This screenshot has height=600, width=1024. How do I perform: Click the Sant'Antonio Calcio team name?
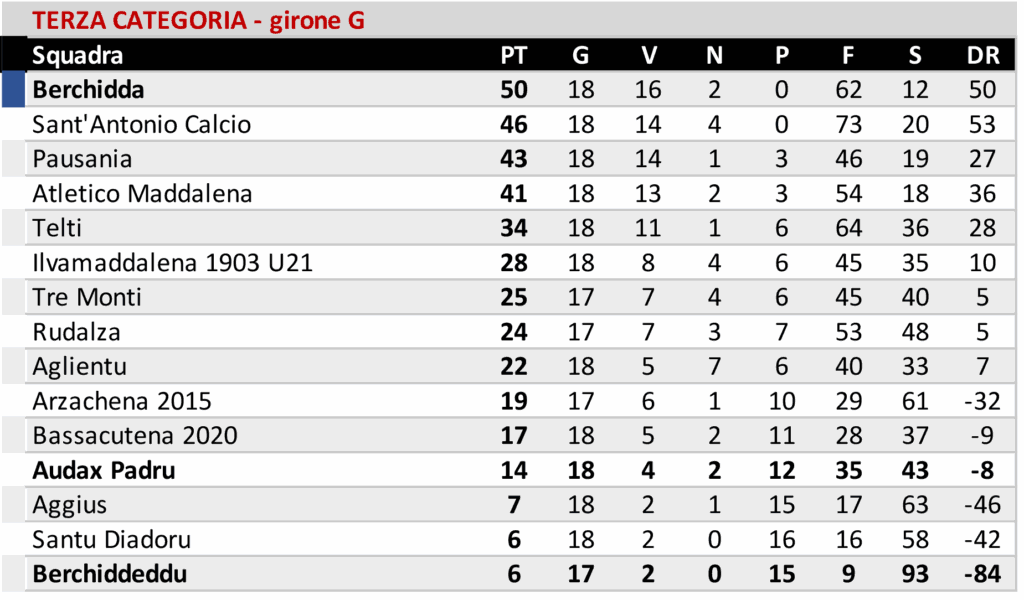coord(141,125)
